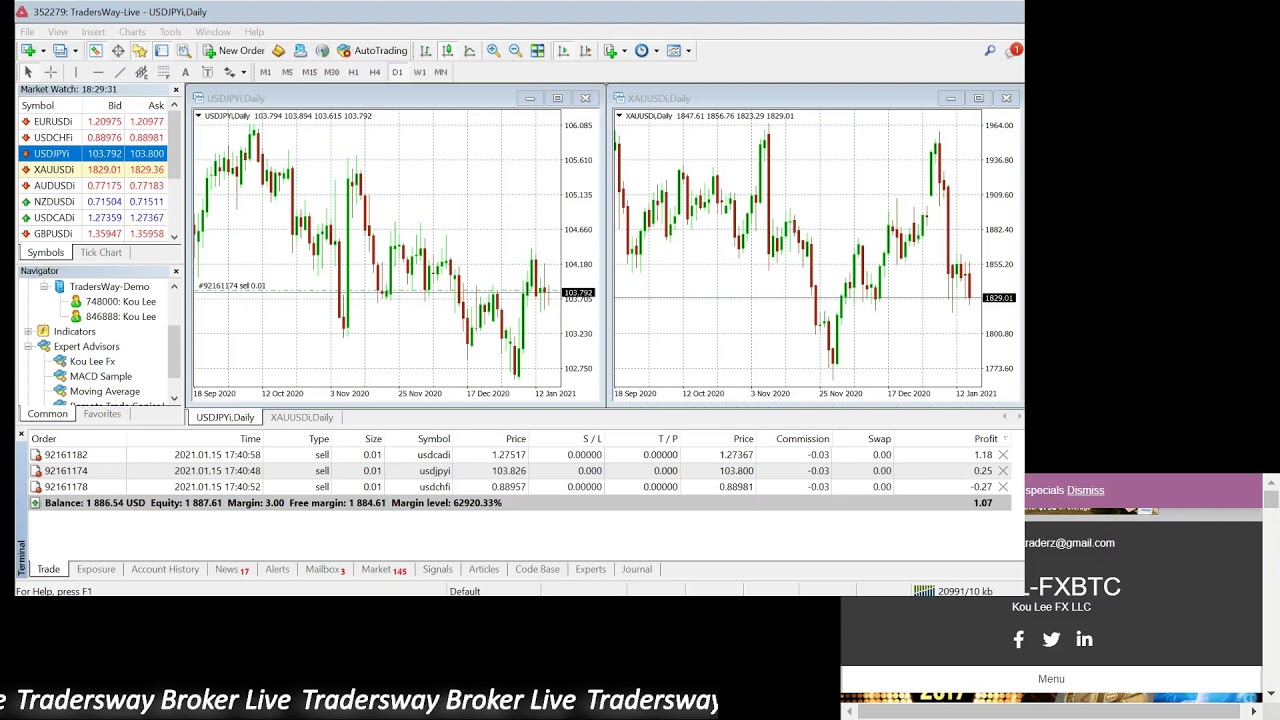Select the text label tool
This screenshot has height=720, width=1280.
(207, 72)
